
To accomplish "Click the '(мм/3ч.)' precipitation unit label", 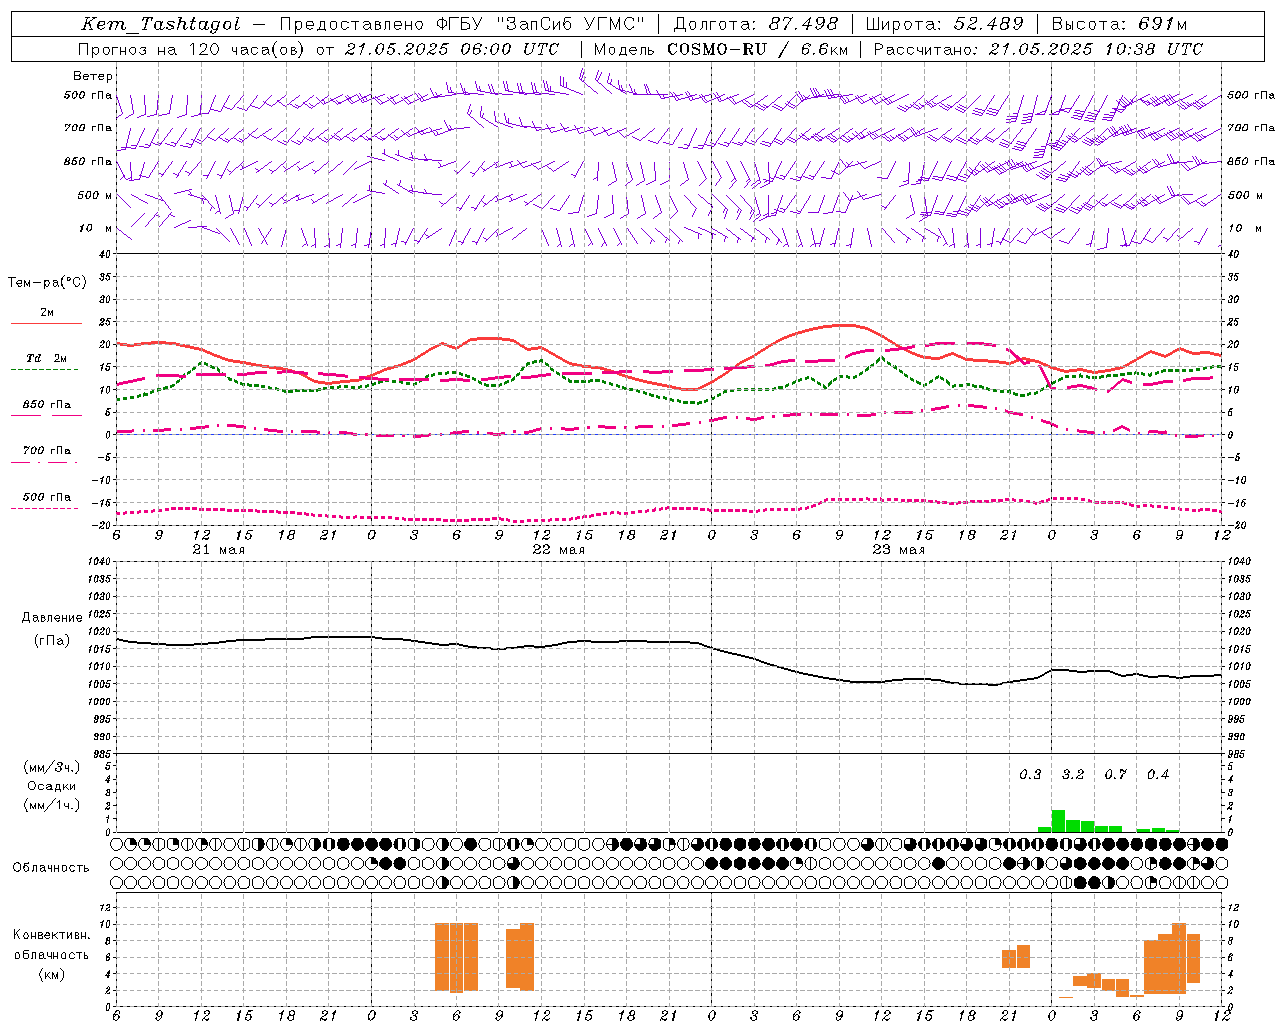I will (x=51, y=767).
